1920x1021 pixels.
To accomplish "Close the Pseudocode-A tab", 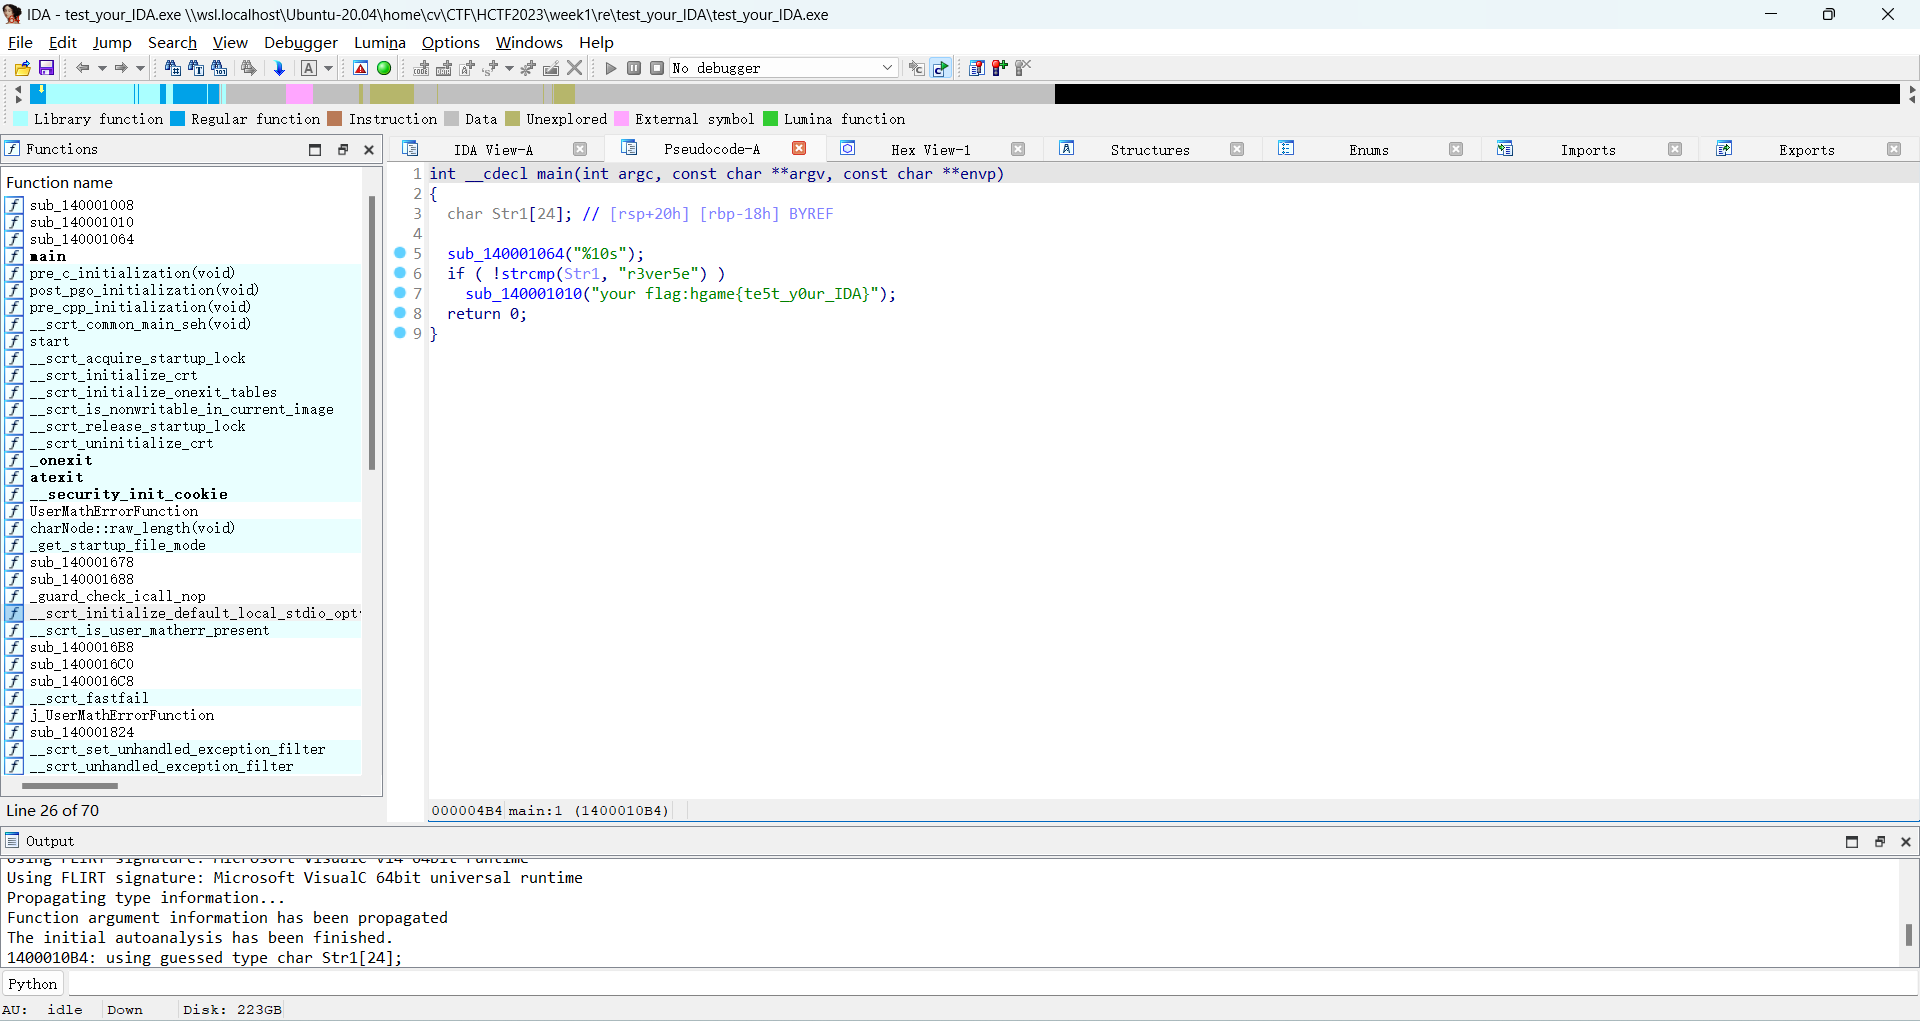I will coord(799,149).
